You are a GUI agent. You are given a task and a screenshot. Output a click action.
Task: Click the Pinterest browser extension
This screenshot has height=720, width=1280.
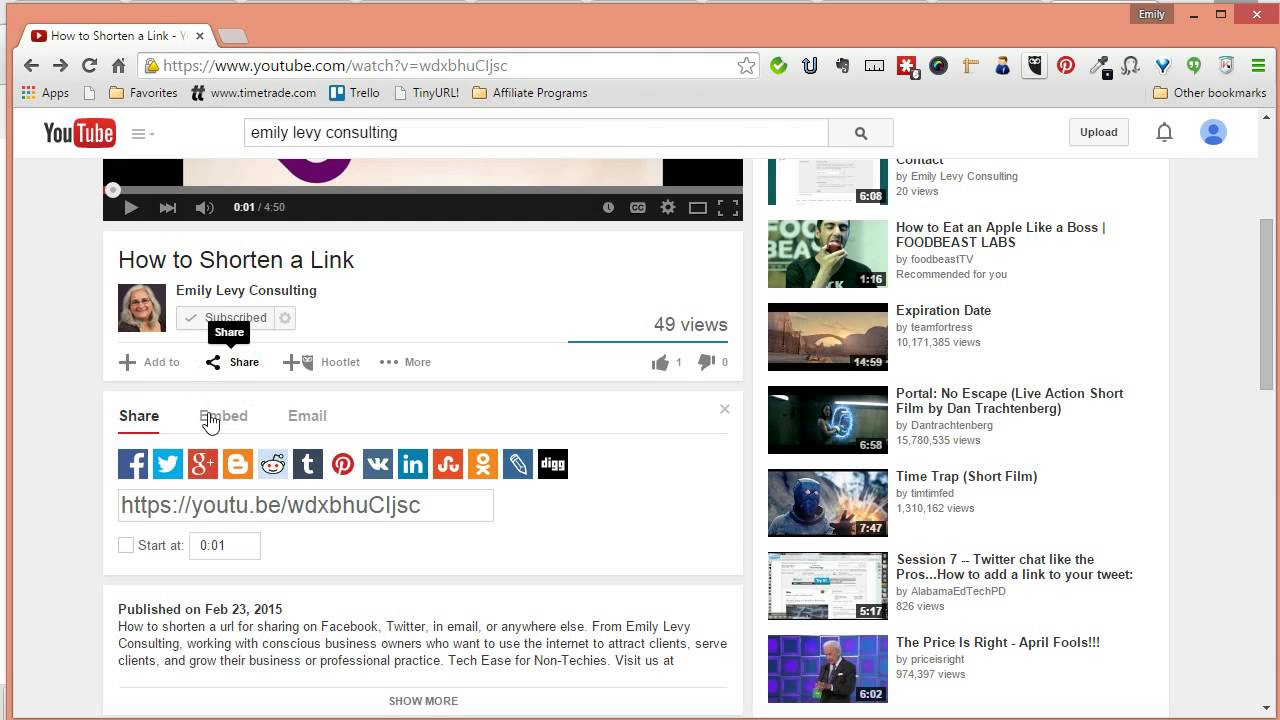click(x=1066, y=66)
